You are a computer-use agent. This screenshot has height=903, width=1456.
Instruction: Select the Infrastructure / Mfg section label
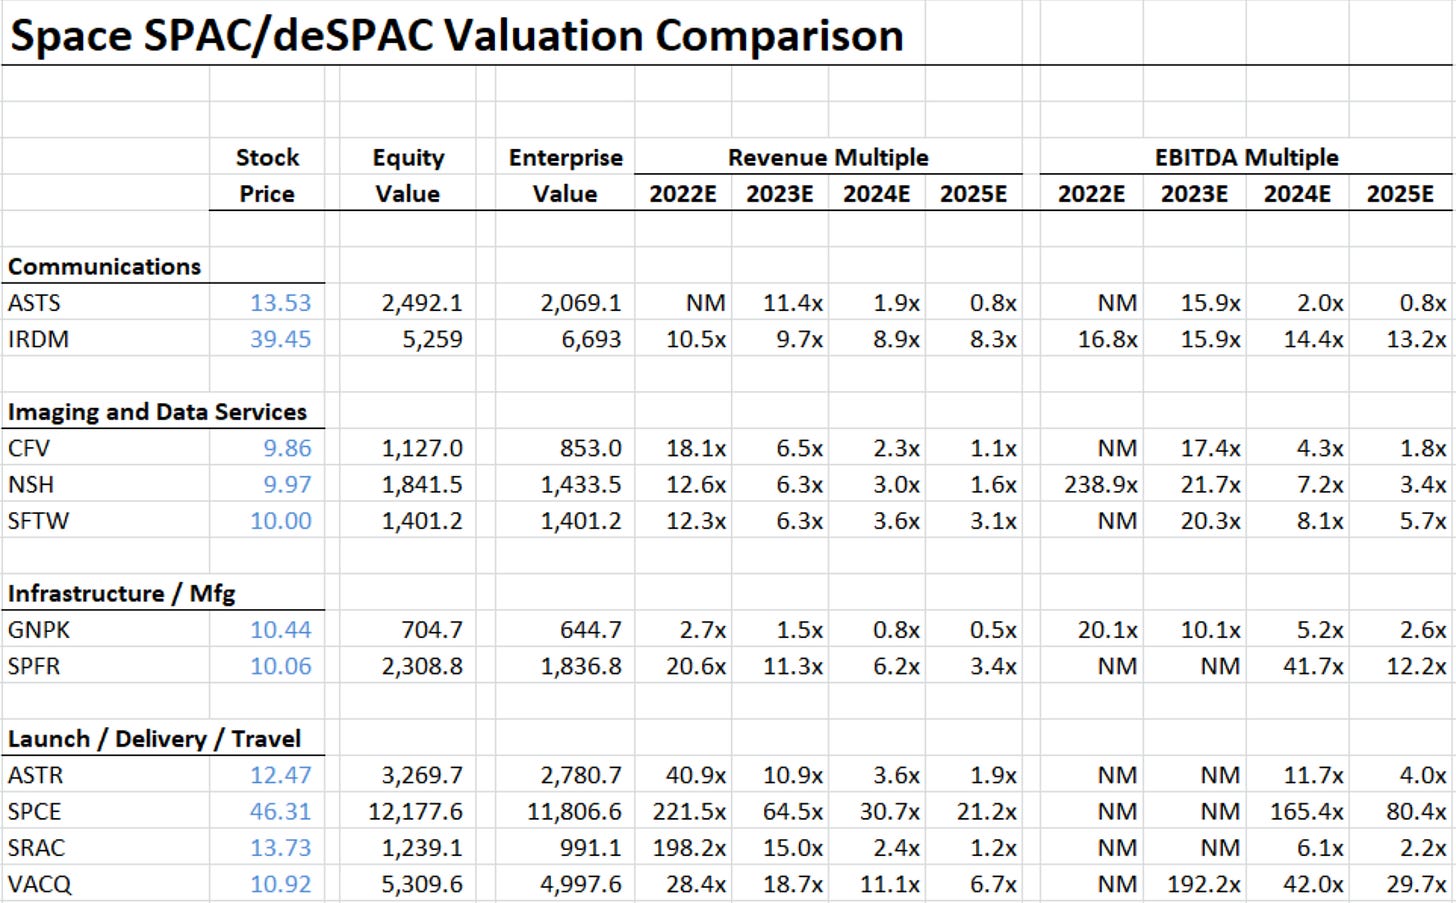[121, 594]
